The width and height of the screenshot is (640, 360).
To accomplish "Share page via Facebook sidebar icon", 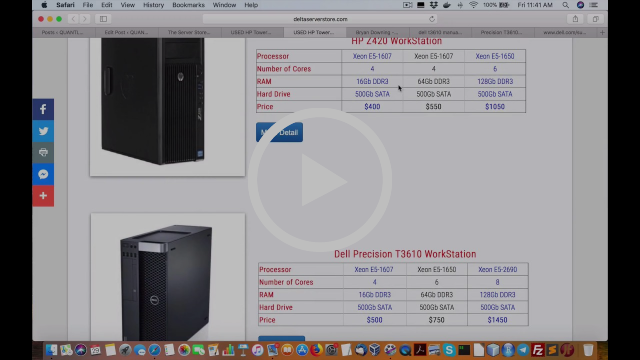I will point(43,109).
